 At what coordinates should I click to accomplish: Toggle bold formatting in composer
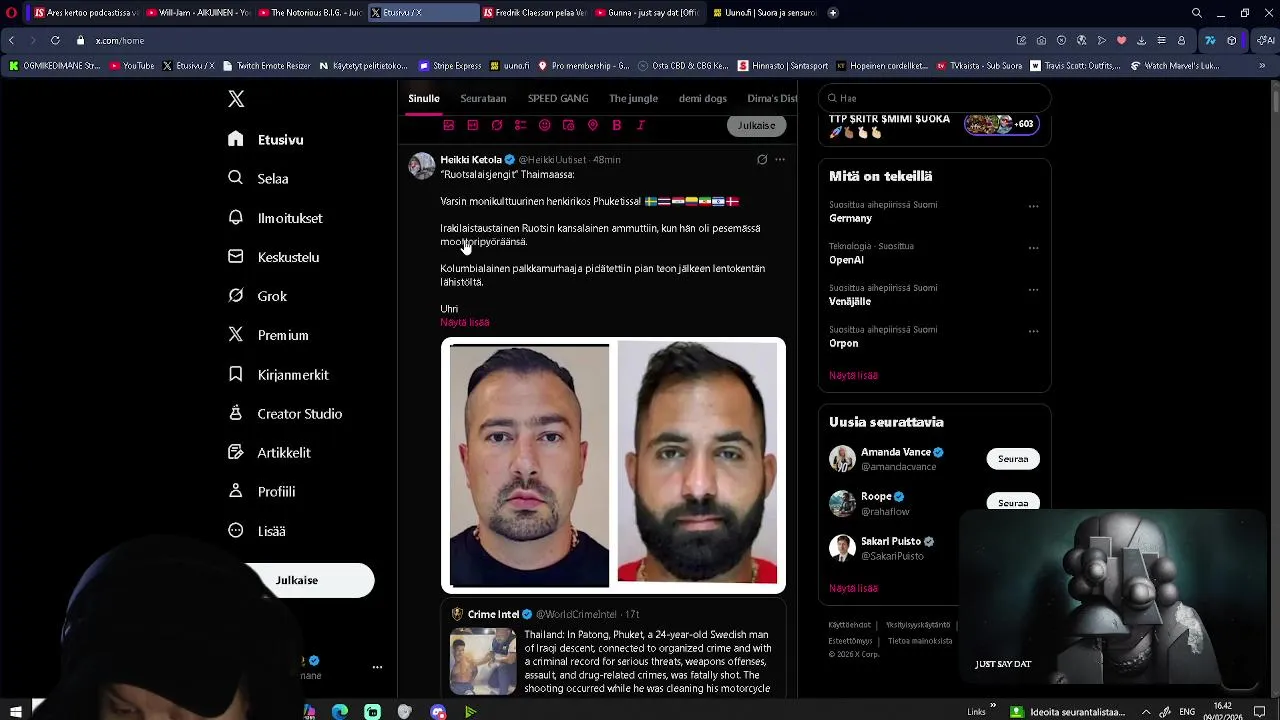(617, 125)
